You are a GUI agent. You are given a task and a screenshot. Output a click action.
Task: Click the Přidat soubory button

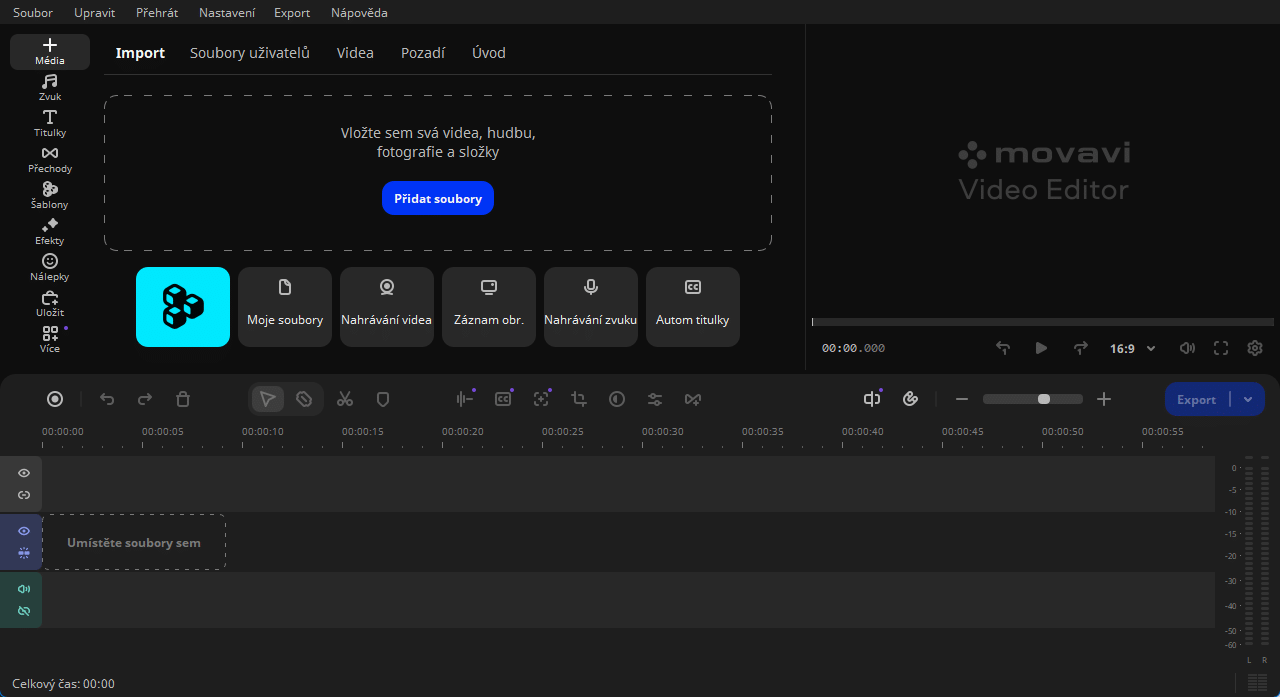[438, 198]
